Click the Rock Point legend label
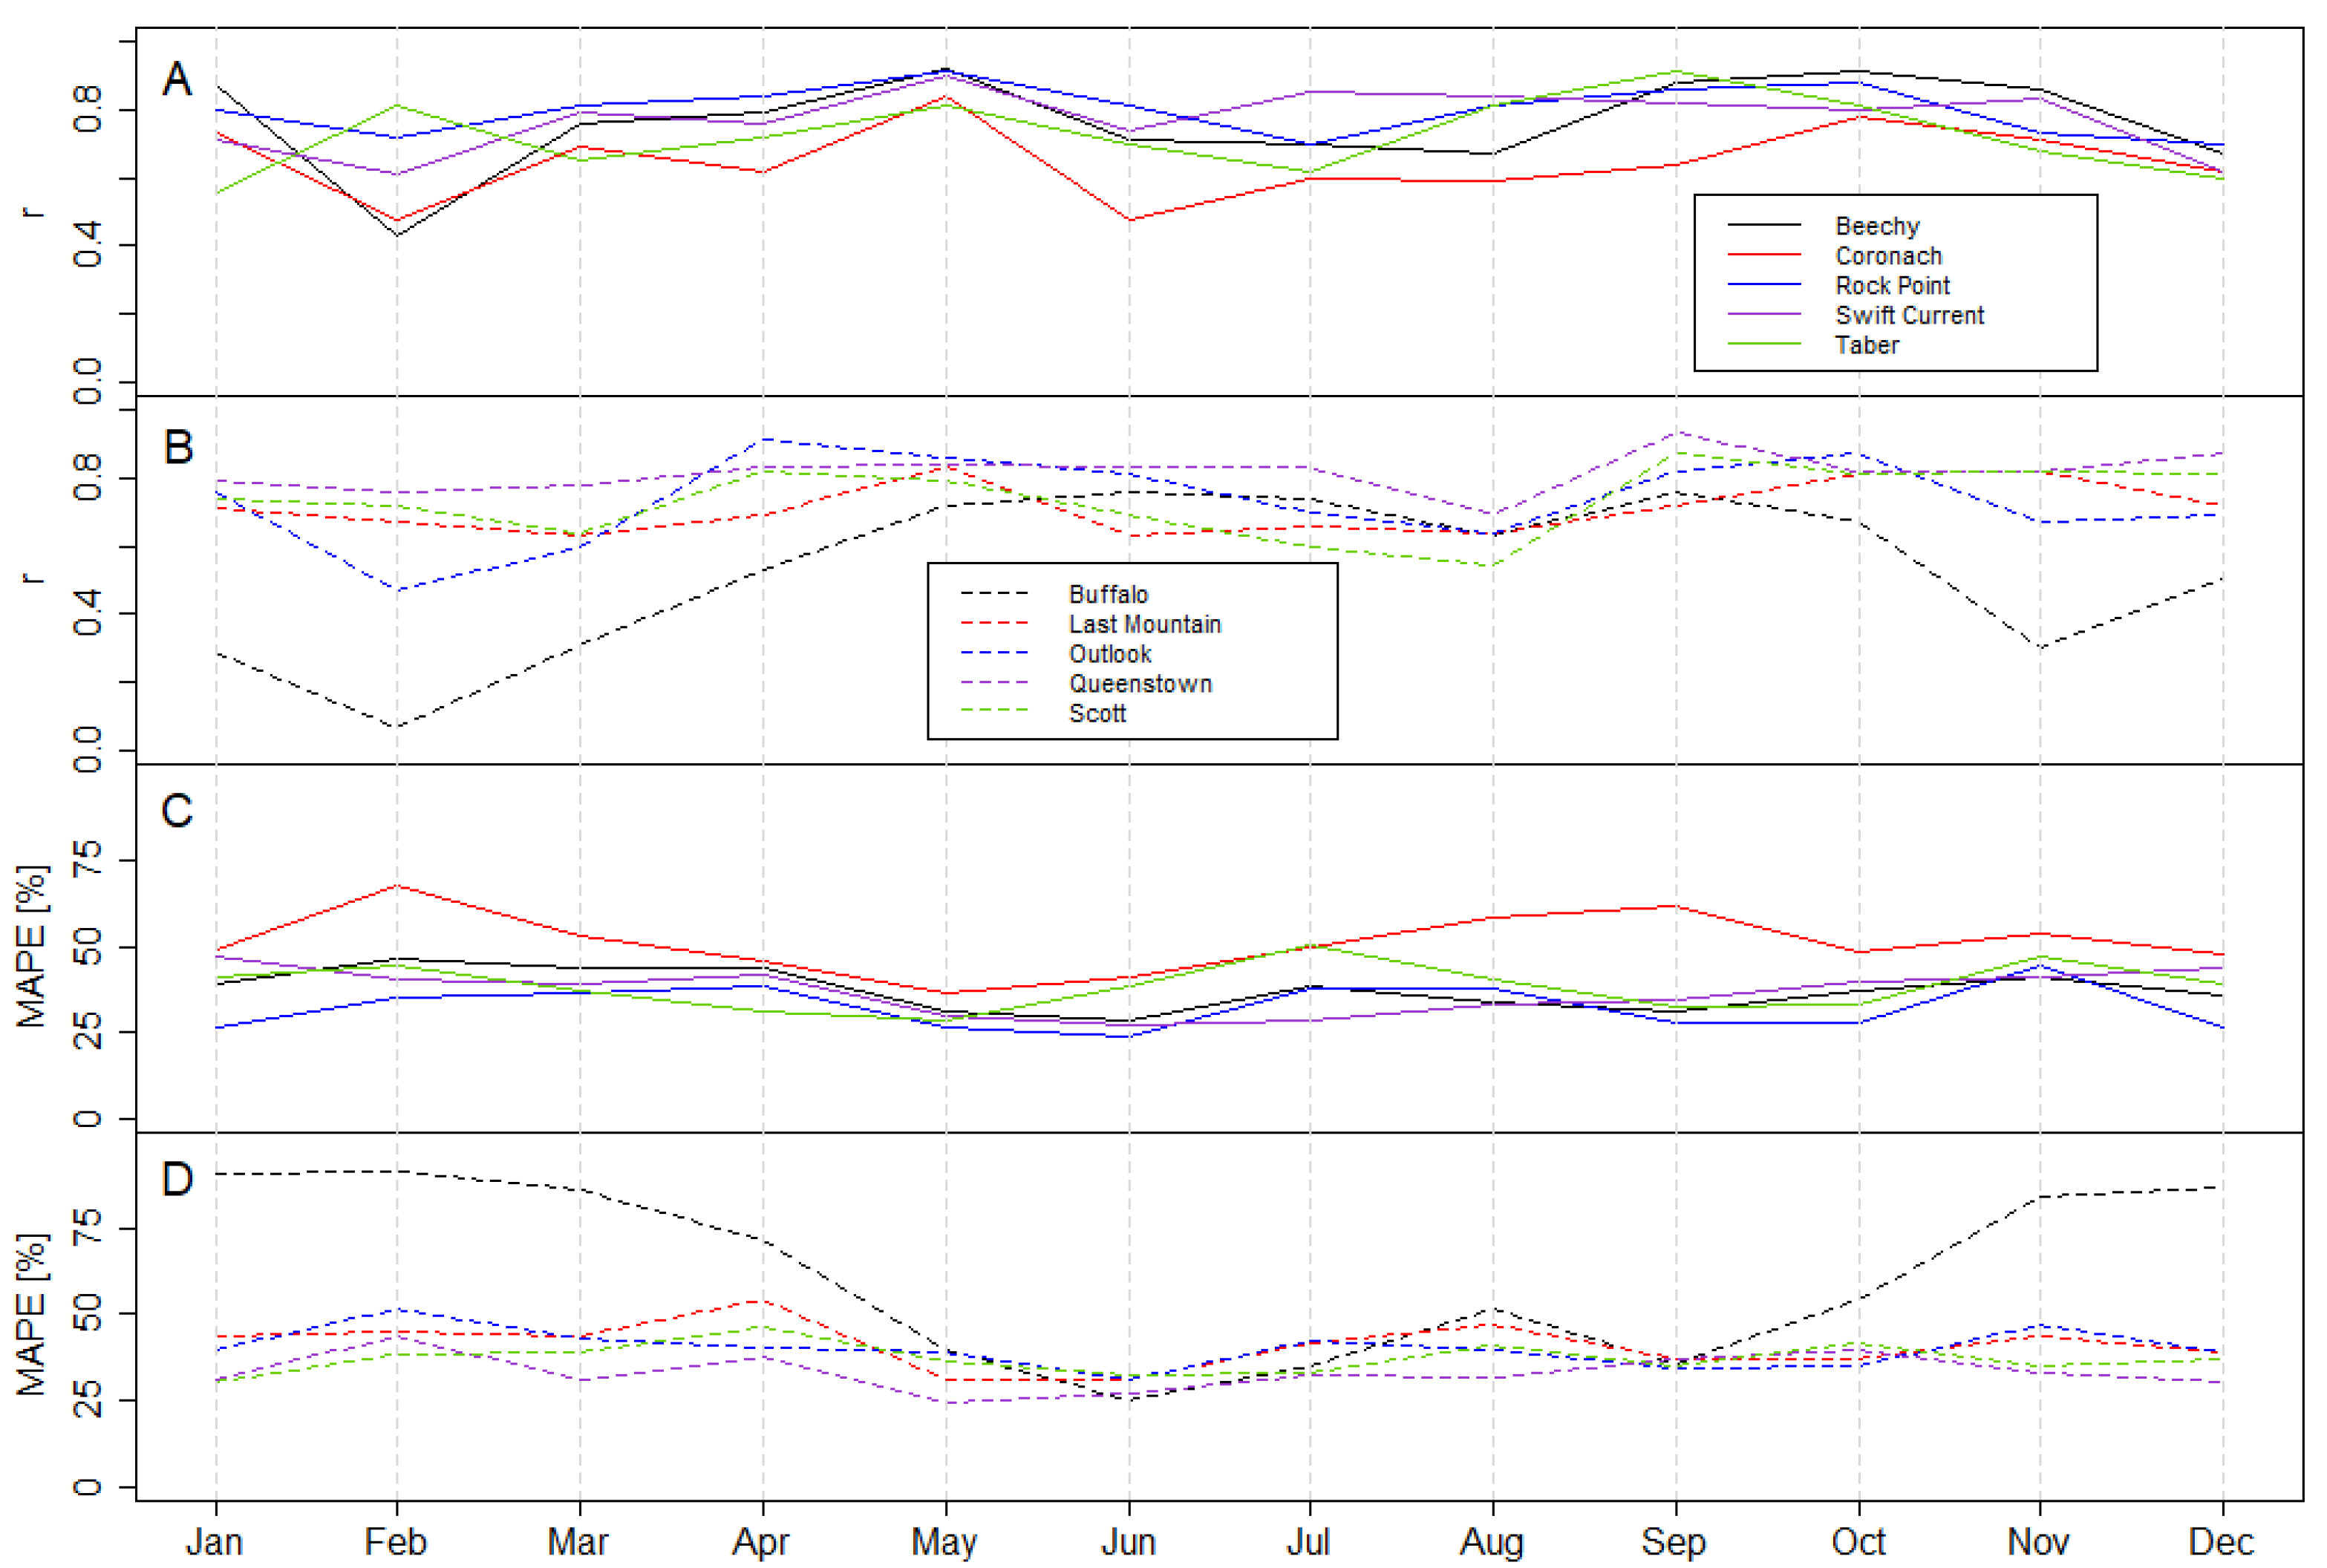 (1892, 286)
